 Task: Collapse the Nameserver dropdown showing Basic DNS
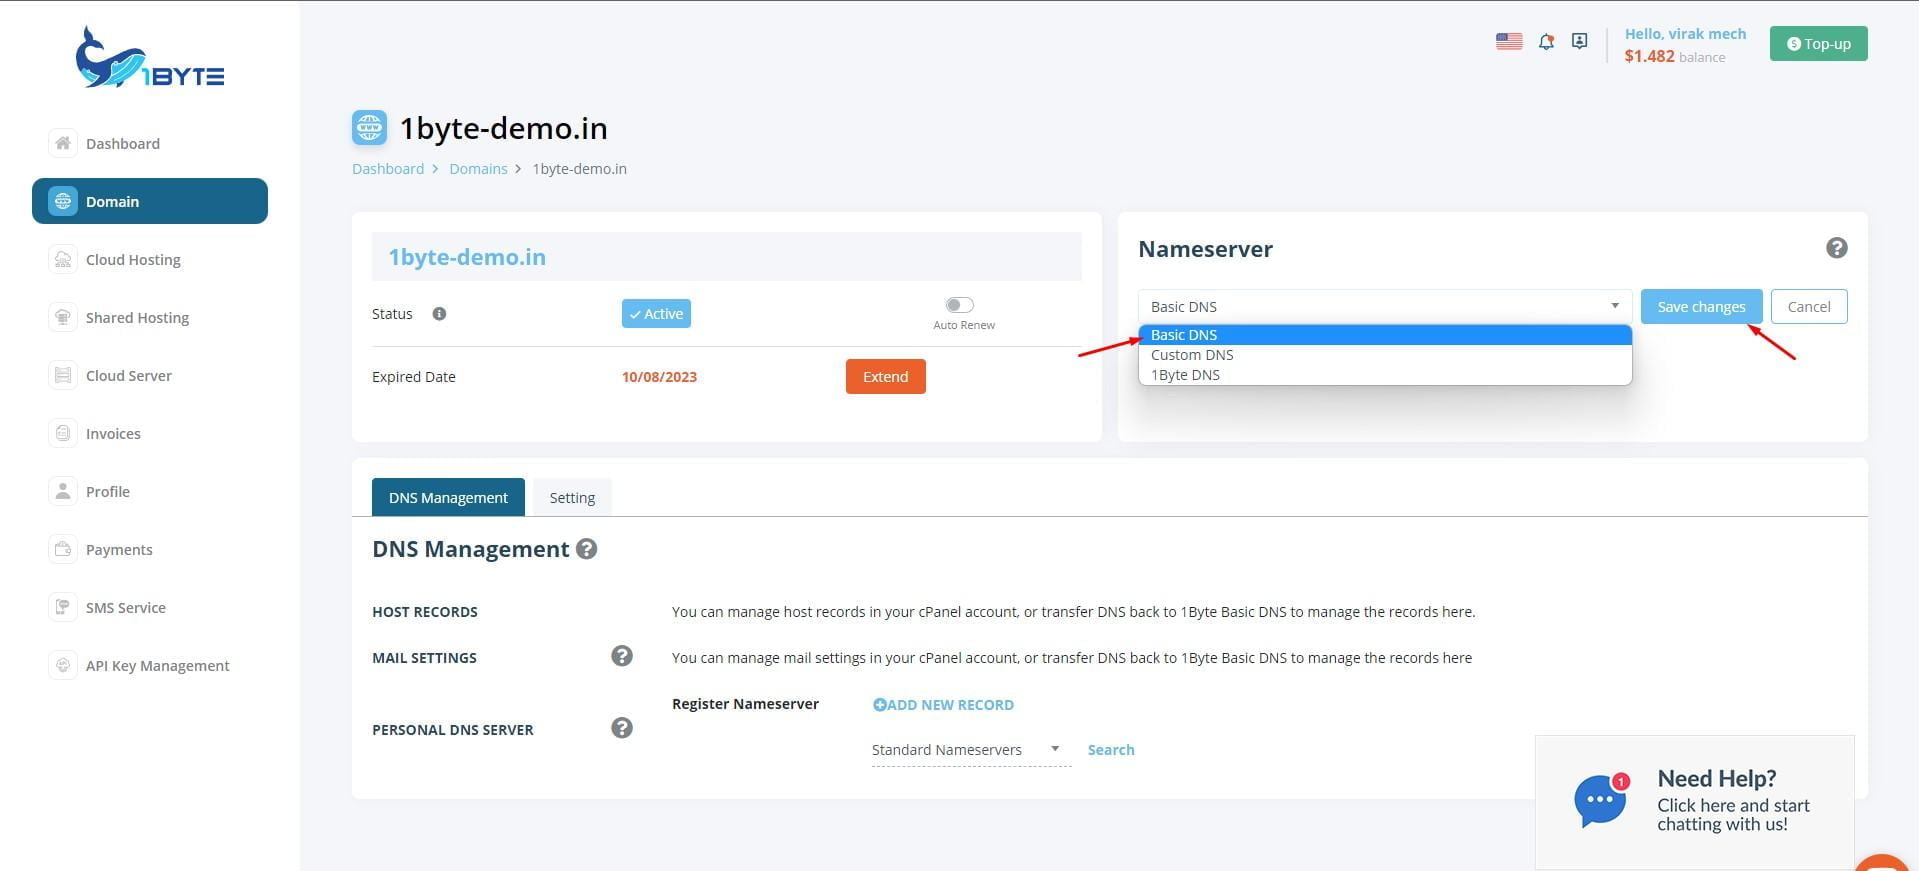click(1385, 306)
